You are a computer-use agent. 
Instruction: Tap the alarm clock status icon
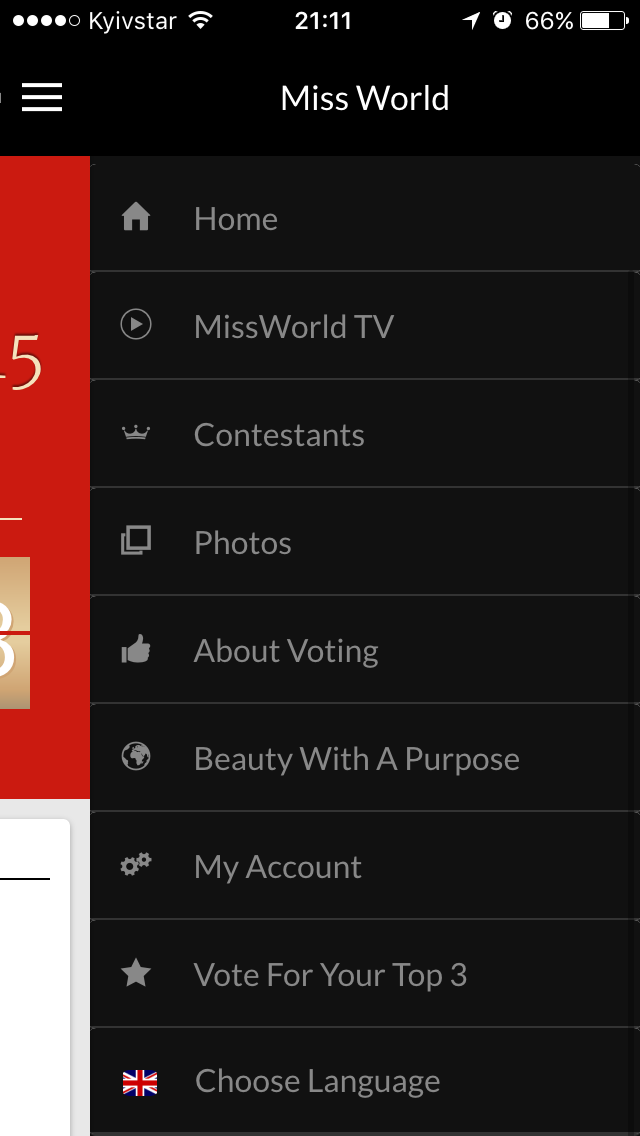[x=502, y=20]
